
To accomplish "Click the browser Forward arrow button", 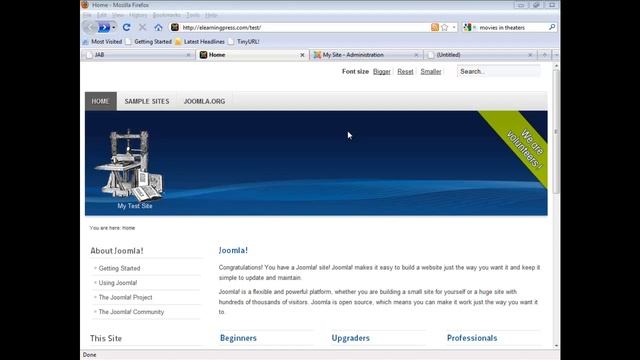I will click(104, 27).
